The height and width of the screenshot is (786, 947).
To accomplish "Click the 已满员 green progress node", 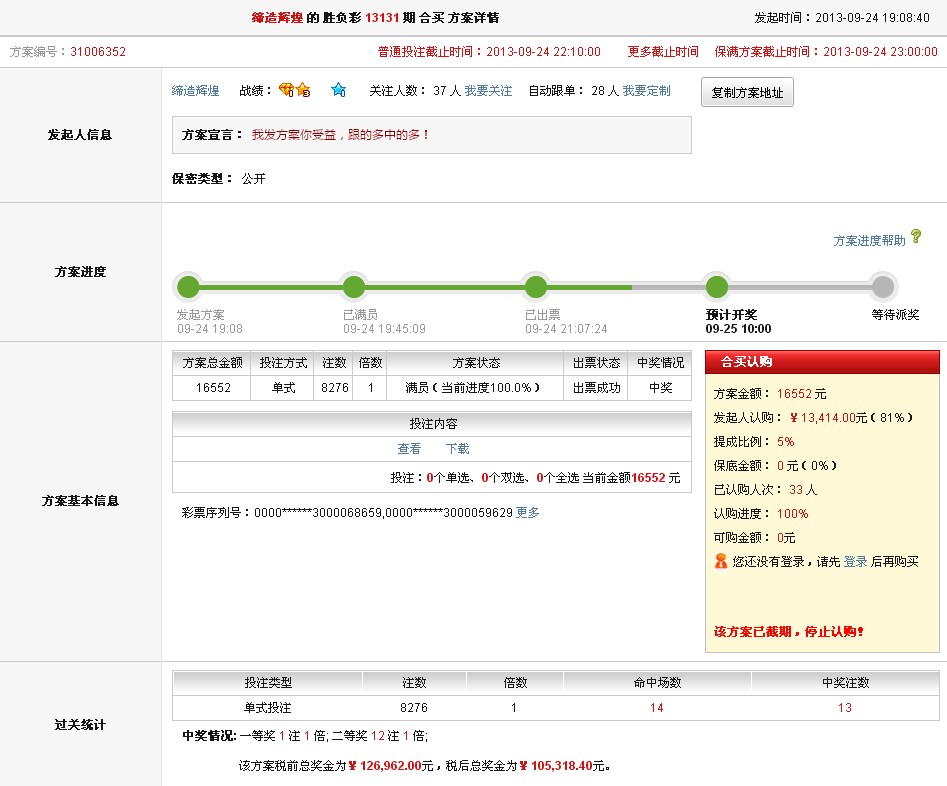I will tap(354, 288).
